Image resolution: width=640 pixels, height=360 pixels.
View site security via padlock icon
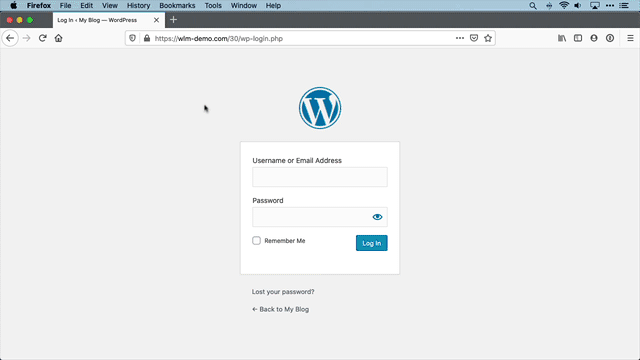click(147, 38)
